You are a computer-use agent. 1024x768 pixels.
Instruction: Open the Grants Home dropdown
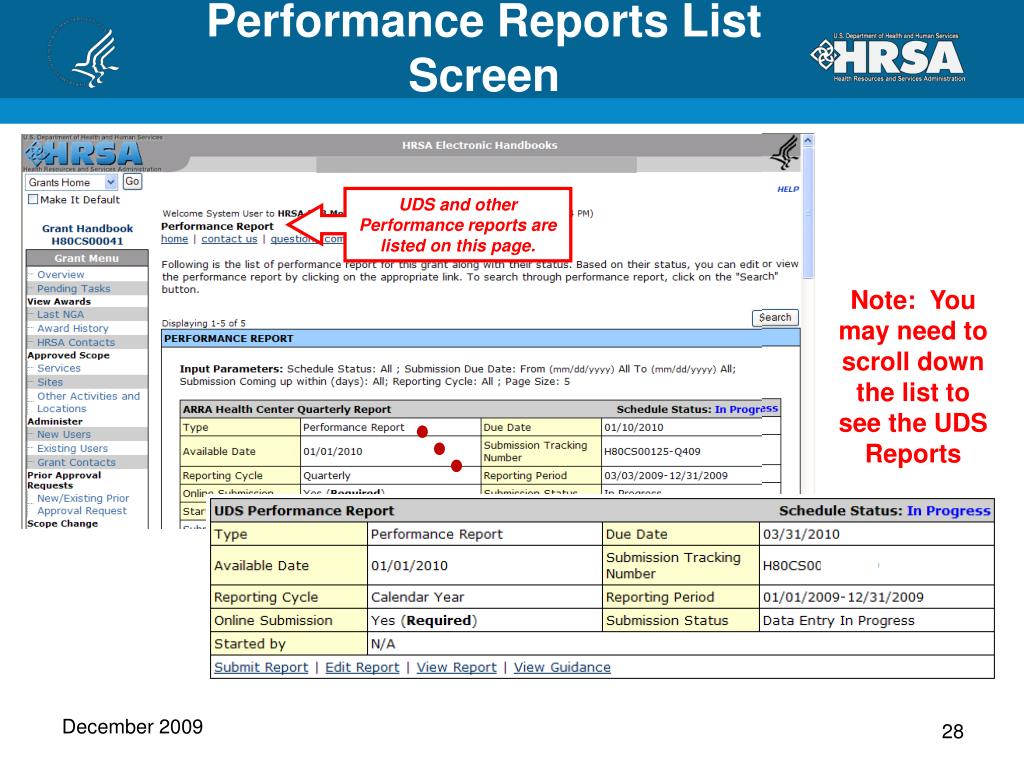coord(71,182)
